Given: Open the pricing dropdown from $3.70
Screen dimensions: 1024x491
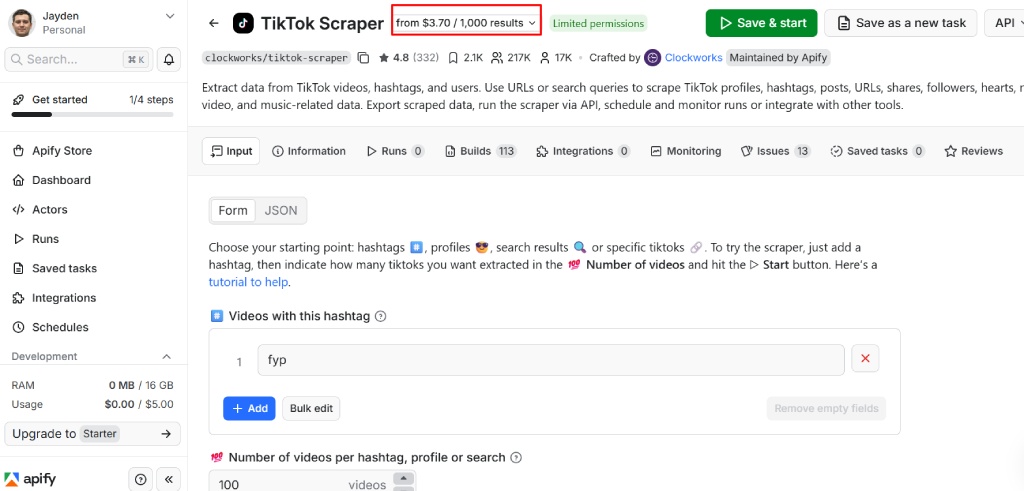Looking at the screenshot, I should [x=466, y=23].
